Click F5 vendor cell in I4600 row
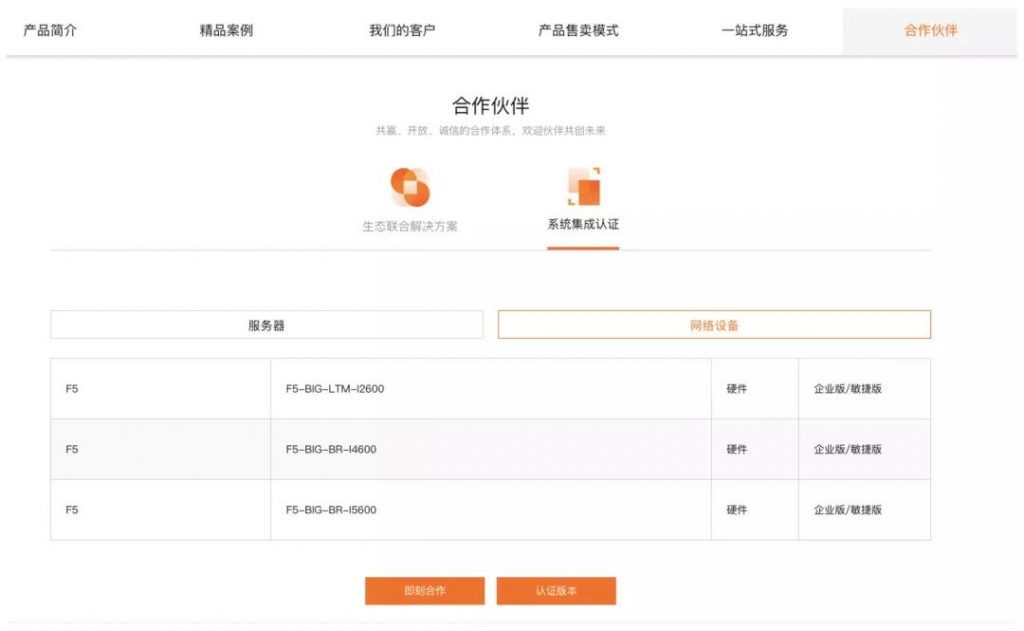 pos(161,449)
